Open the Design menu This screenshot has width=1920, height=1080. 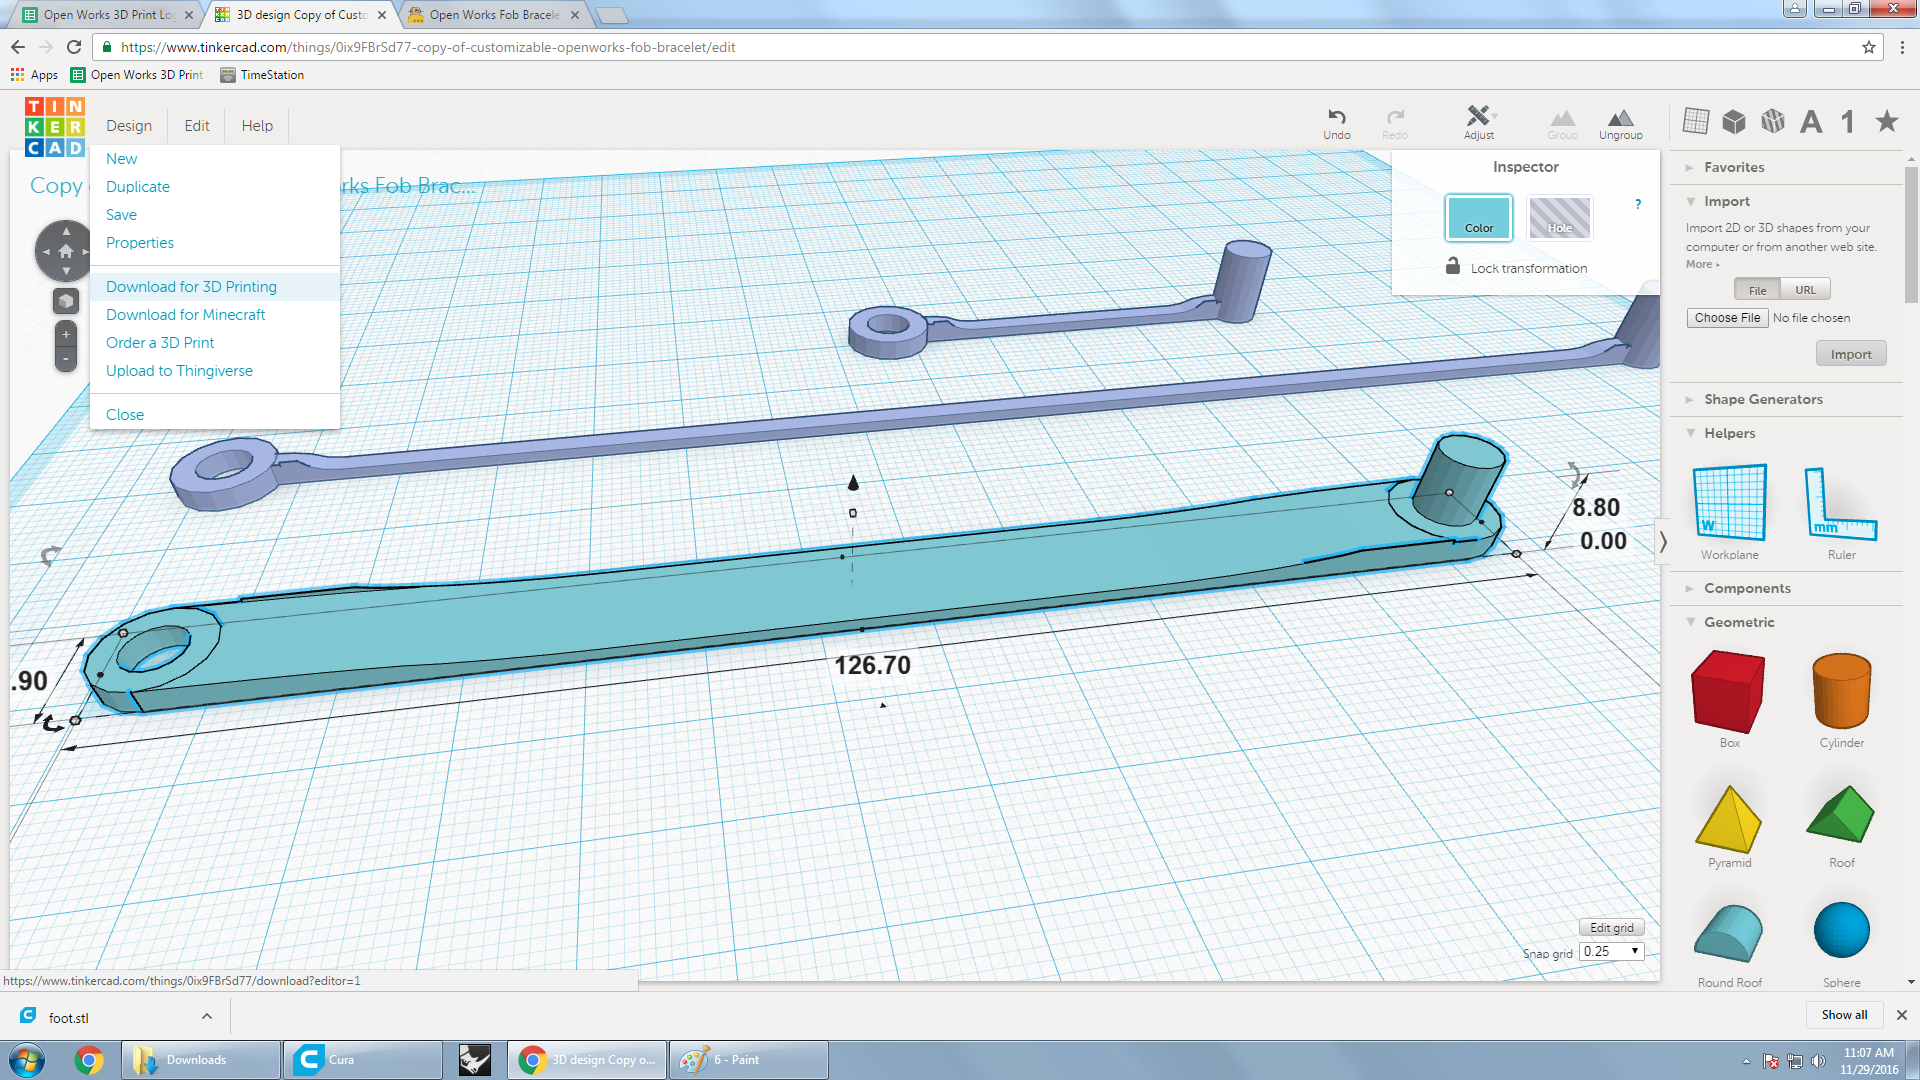pyautogui.click(x=129, y=126)
